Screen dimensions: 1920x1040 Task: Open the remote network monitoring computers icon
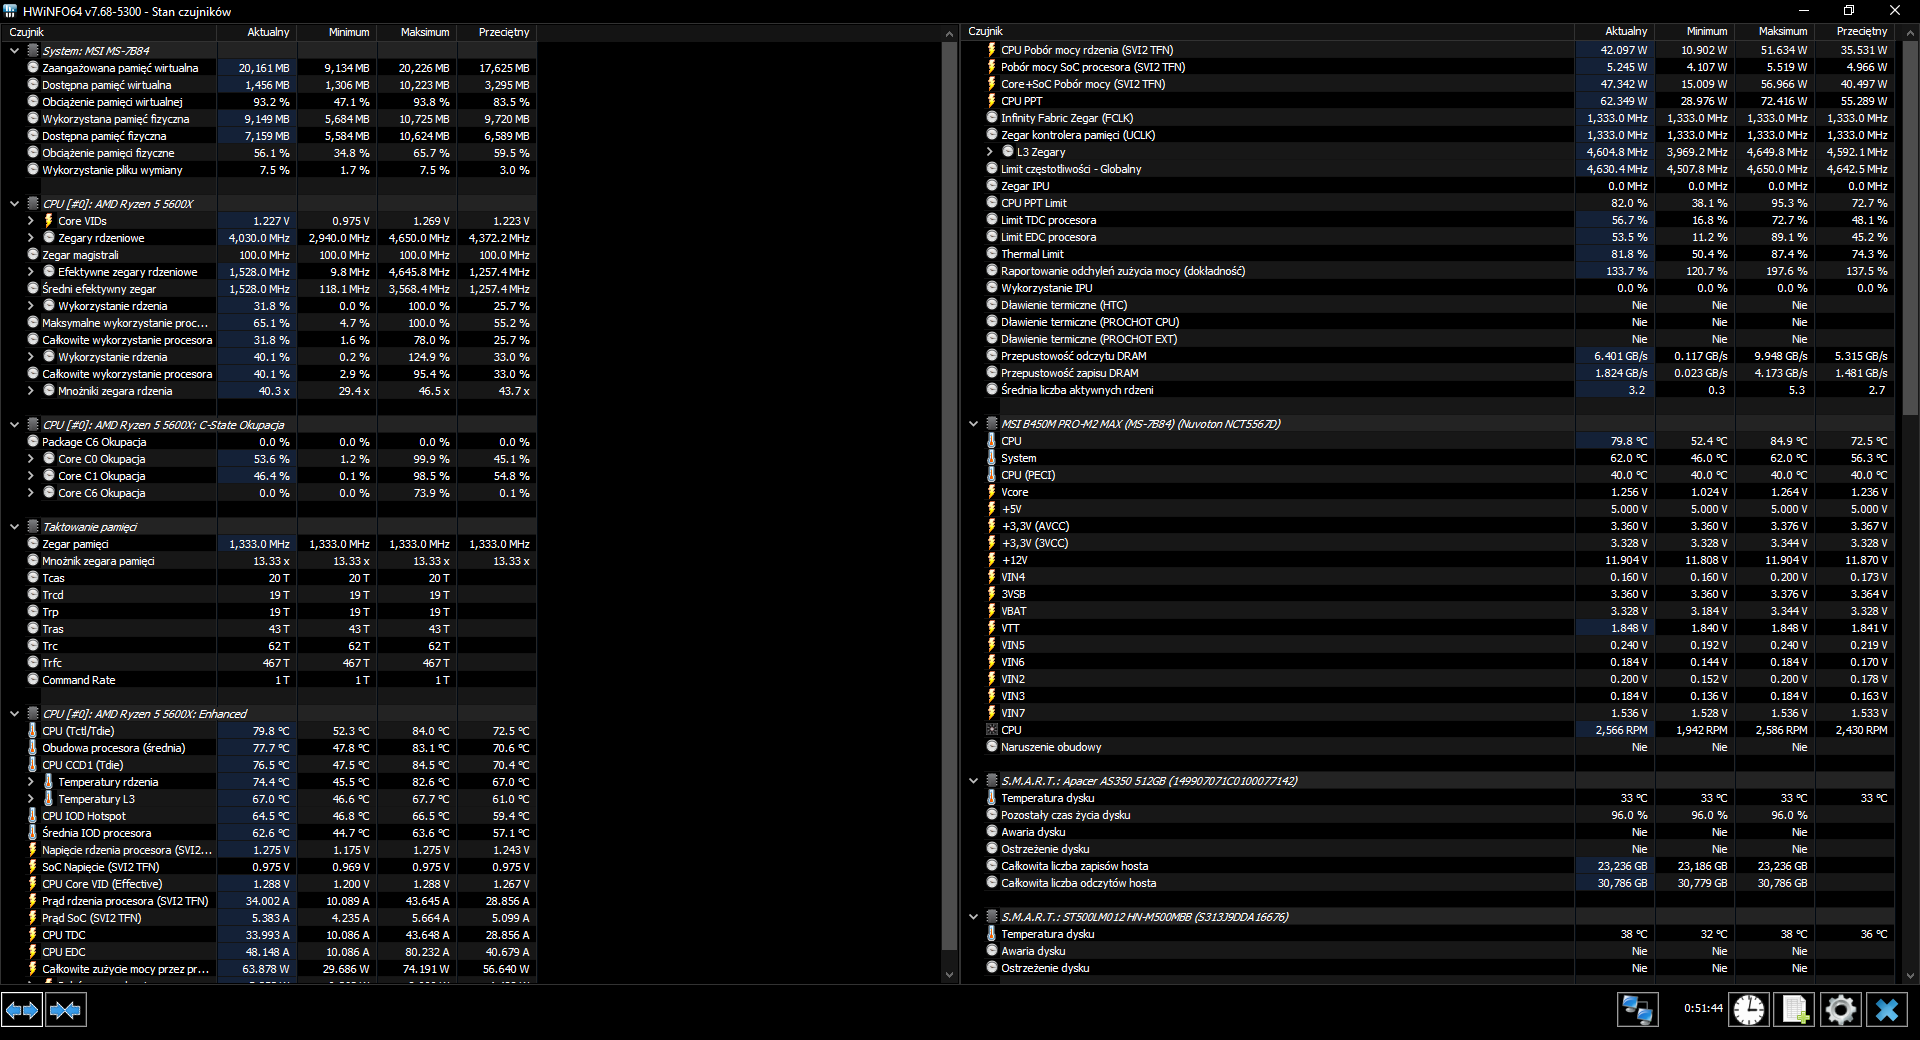tap(1637, 1010)
